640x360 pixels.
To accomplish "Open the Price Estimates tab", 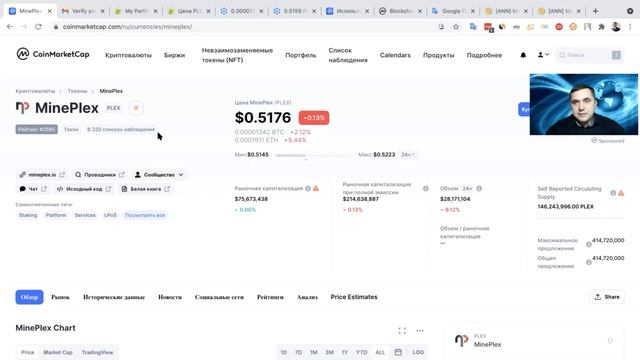I will click(354, 297).
